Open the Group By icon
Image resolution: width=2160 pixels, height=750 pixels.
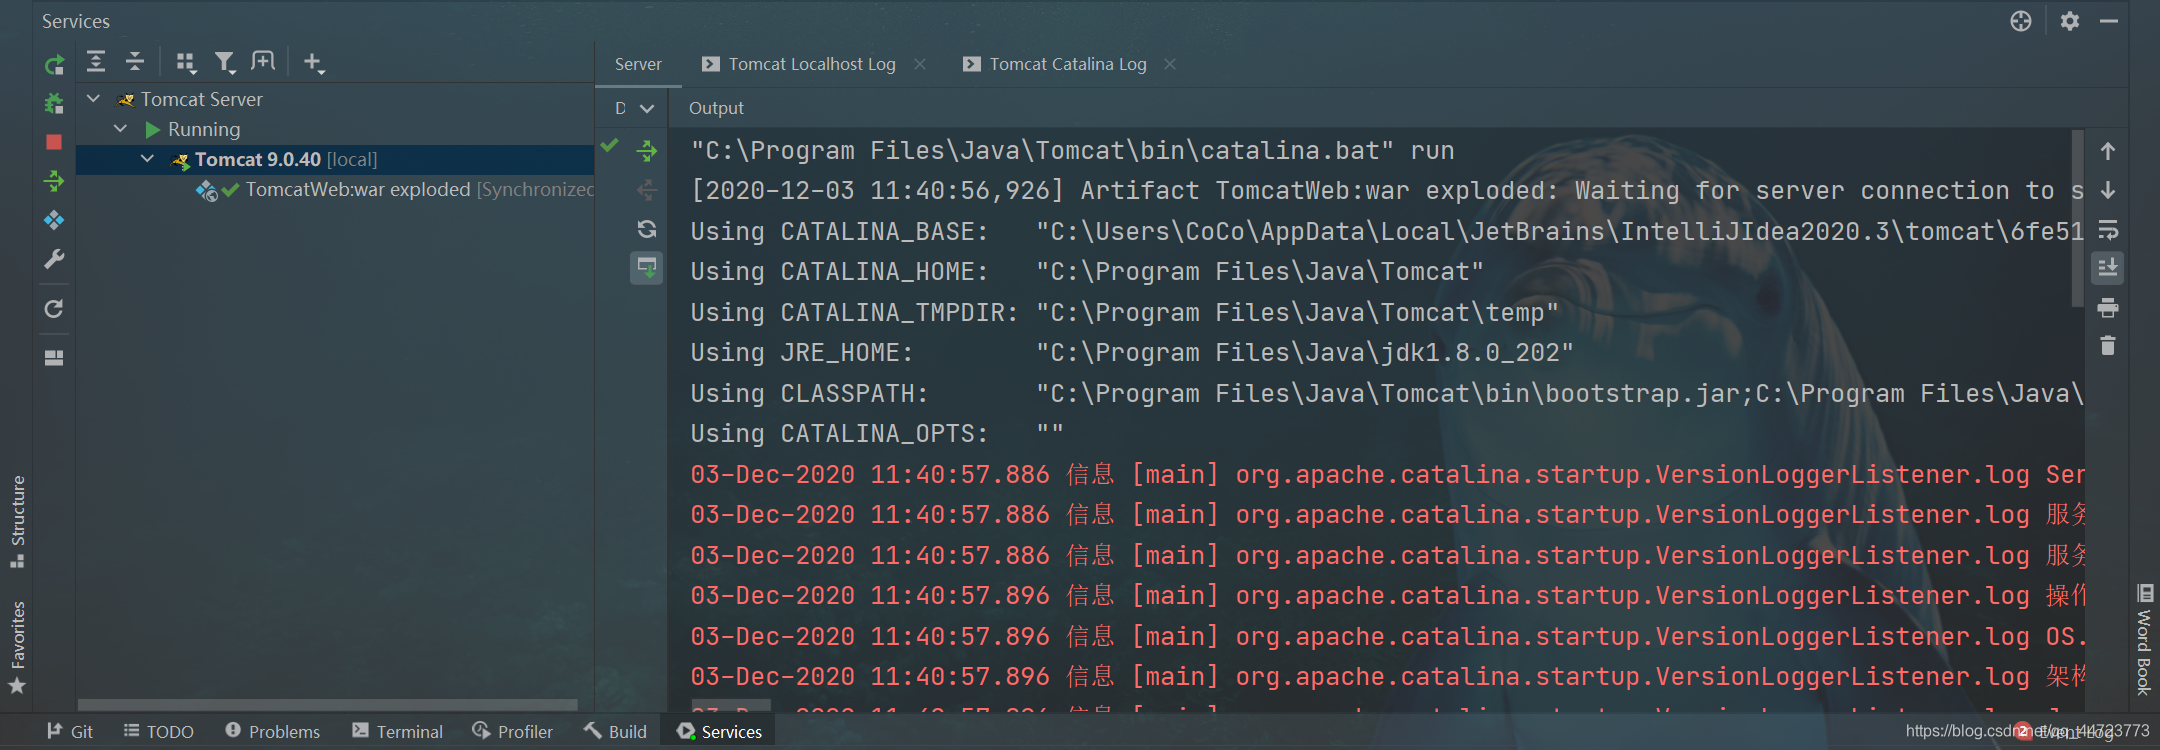pyautogui.click(x=186, y=63)
